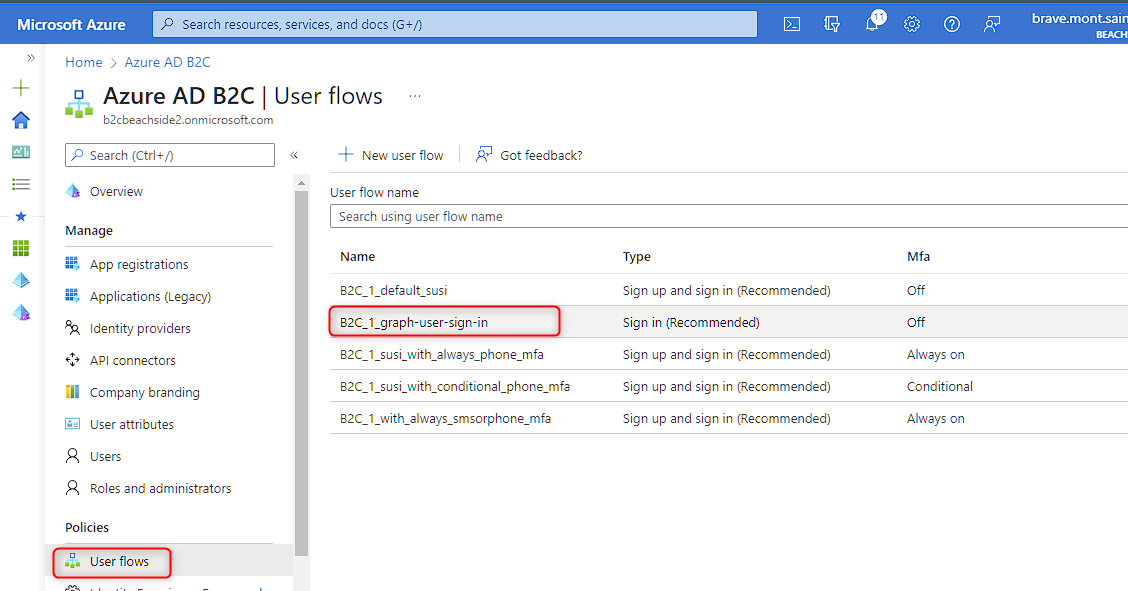Viewport: 1128px width, 591px height.
Task: Open B2C_1_susi_with_always_phone_mfa user flow
Action: tap(442, 354)
